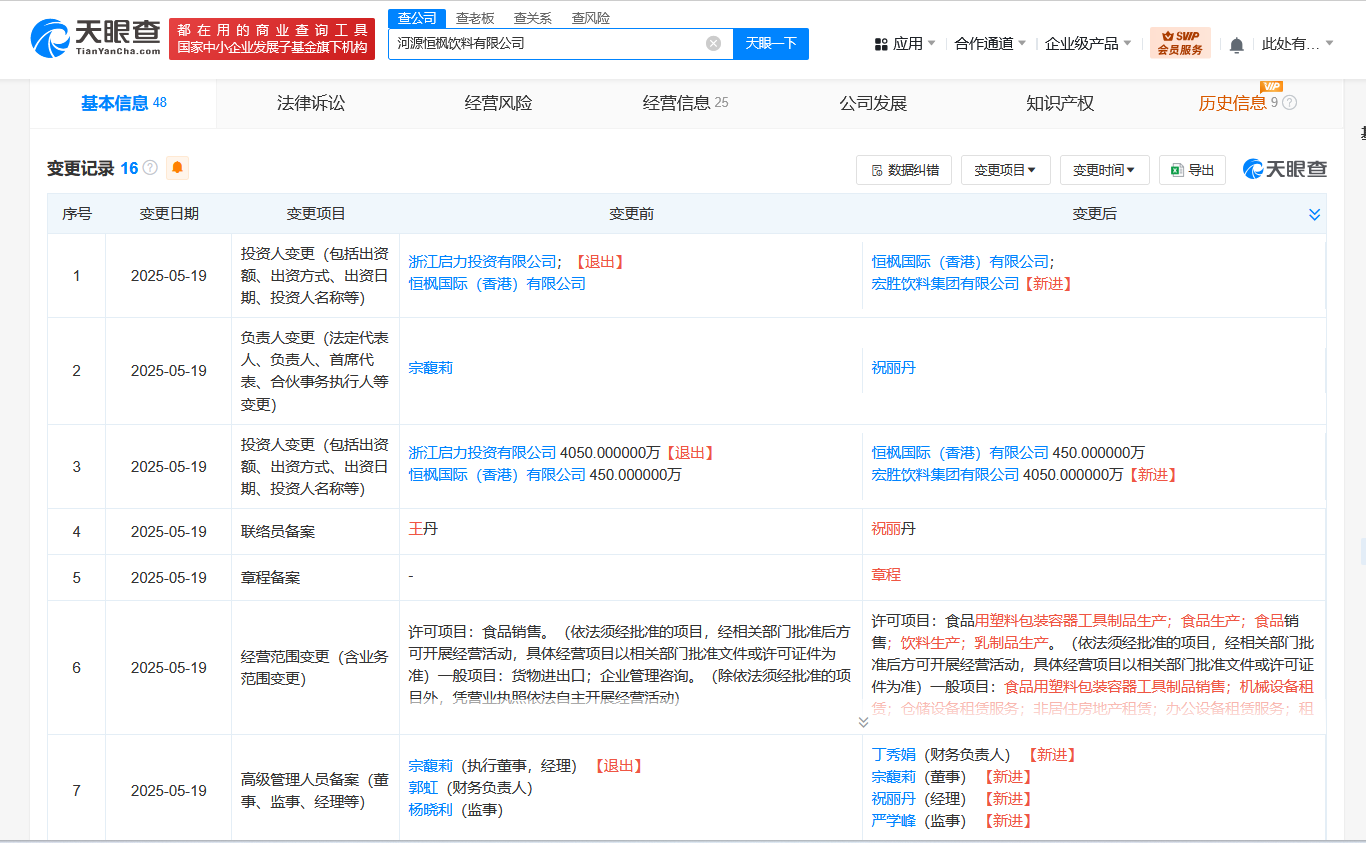1366x843 pixels.
Task: Open 宏胜饮料集团有限公司 link in row 1
Action: 945,284
